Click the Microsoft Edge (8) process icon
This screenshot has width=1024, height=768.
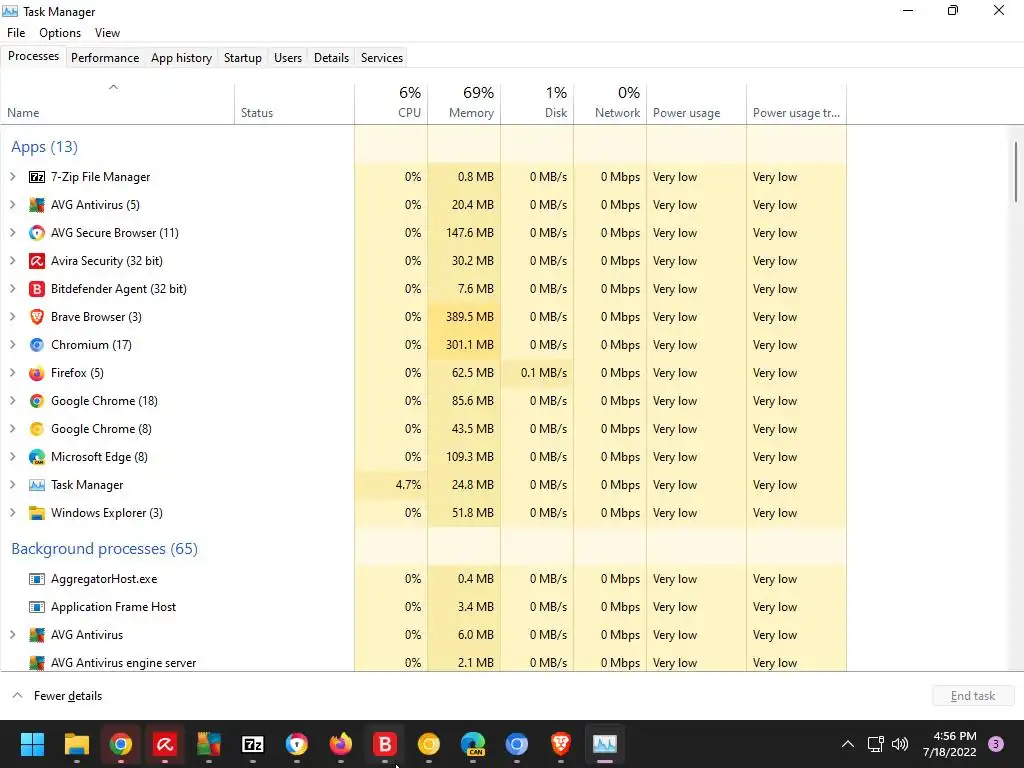point(37,457)
